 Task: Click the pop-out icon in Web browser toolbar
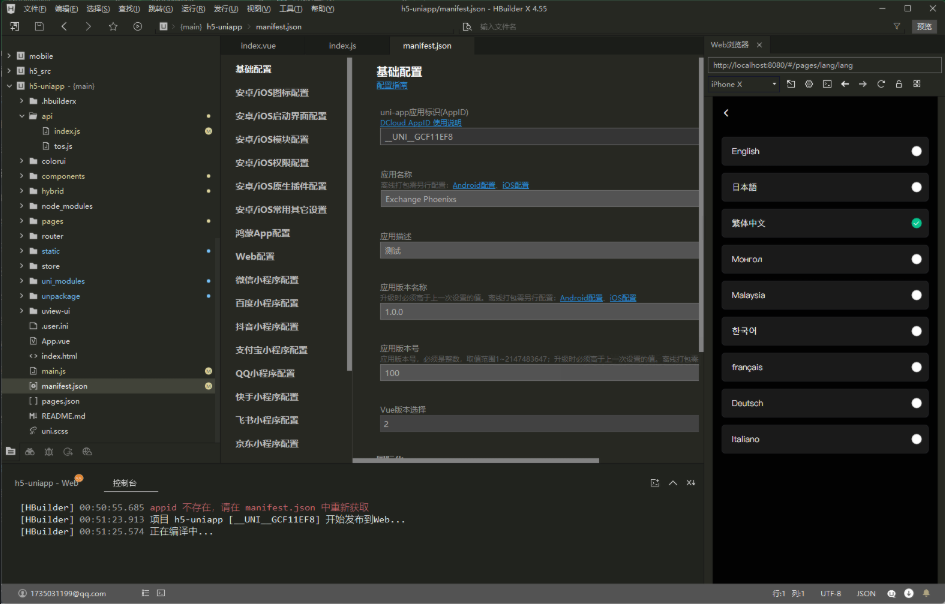[x=791, y=84]
